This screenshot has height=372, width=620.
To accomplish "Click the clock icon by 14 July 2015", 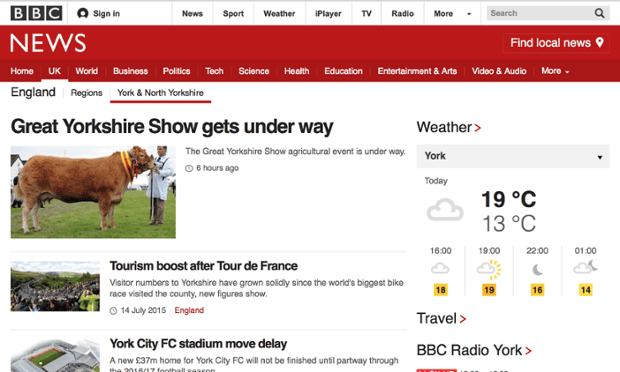I will point(113,311).
